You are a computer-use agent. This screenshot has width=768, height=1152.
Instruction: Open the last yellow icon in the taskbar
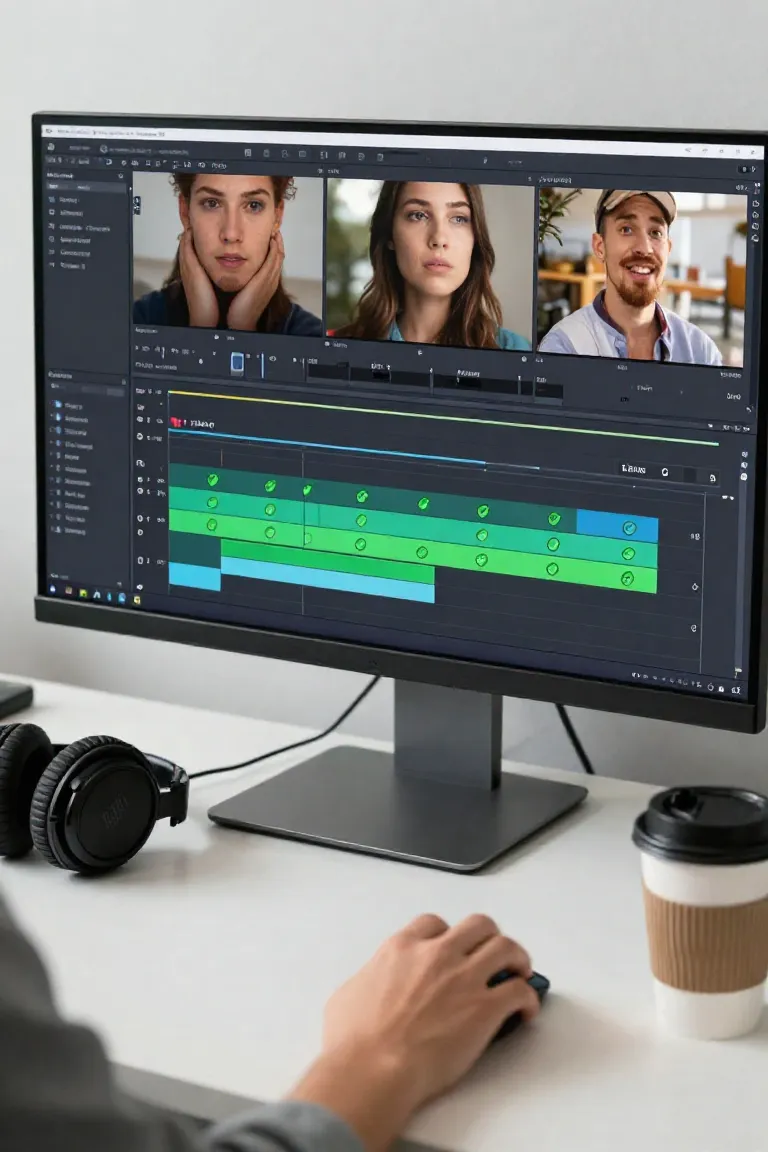point(137,600)
